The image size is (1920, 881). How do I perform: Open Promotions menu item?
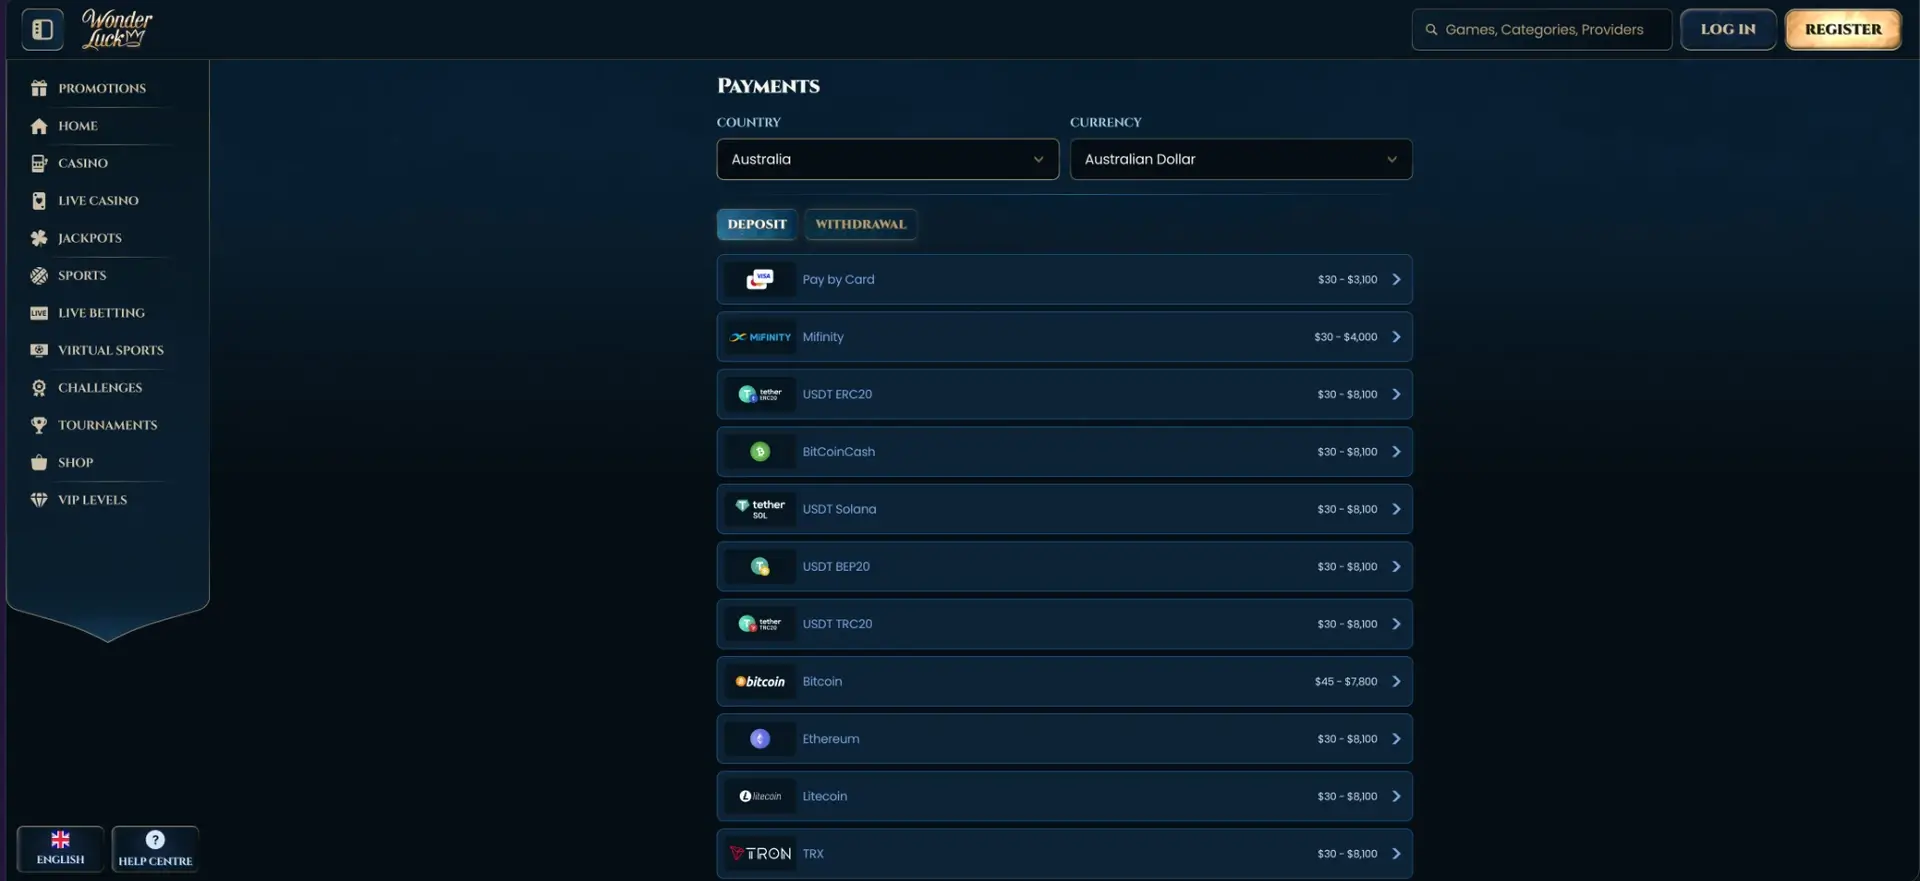(x=102, y=88)
